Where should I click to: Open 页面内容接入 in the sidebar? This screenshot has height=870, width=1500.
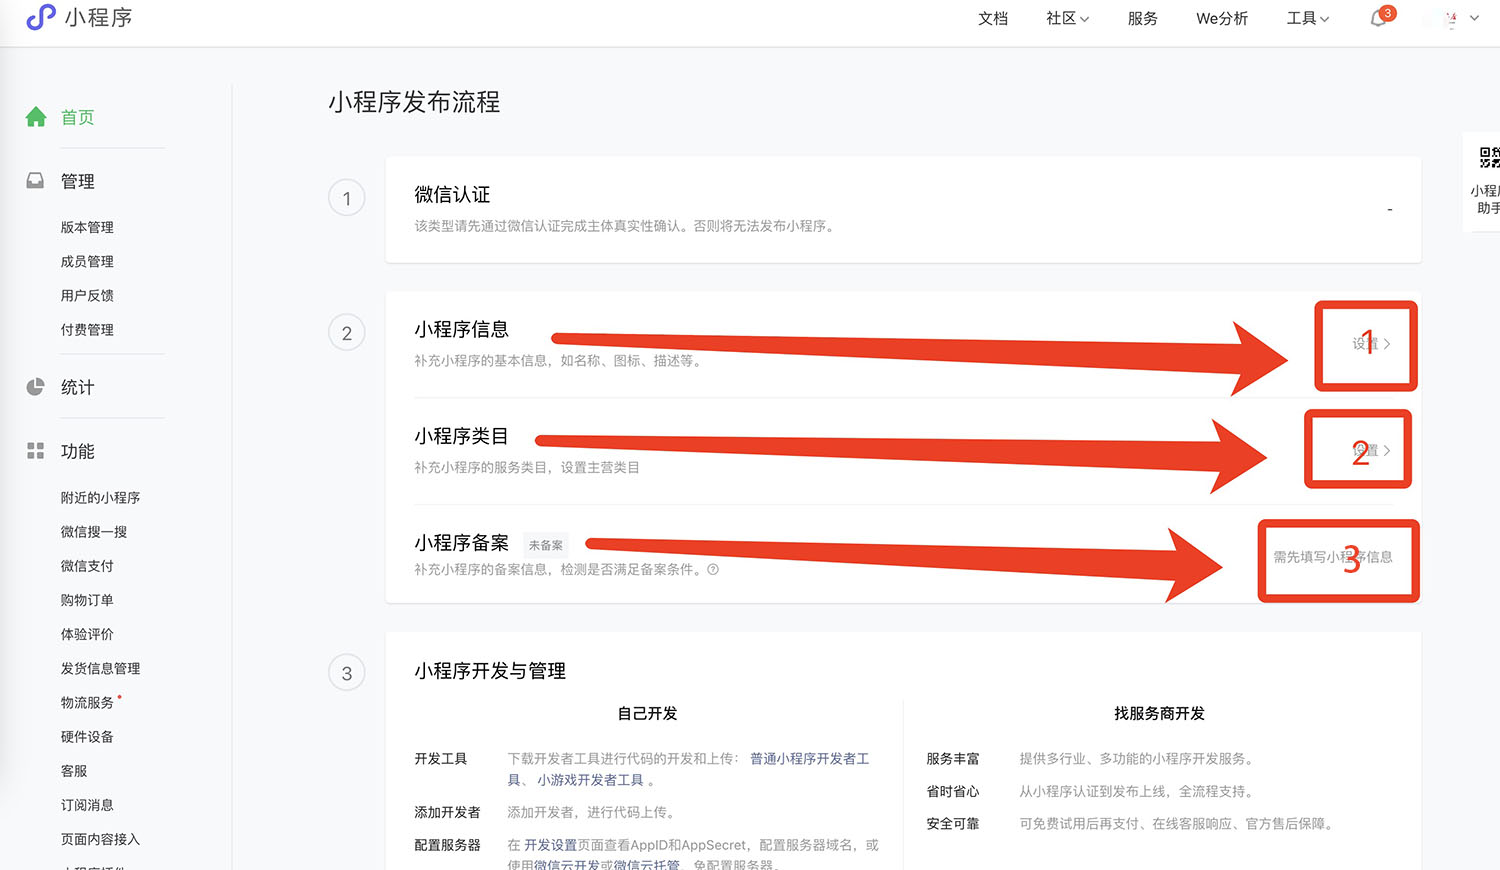pos(100,838)
